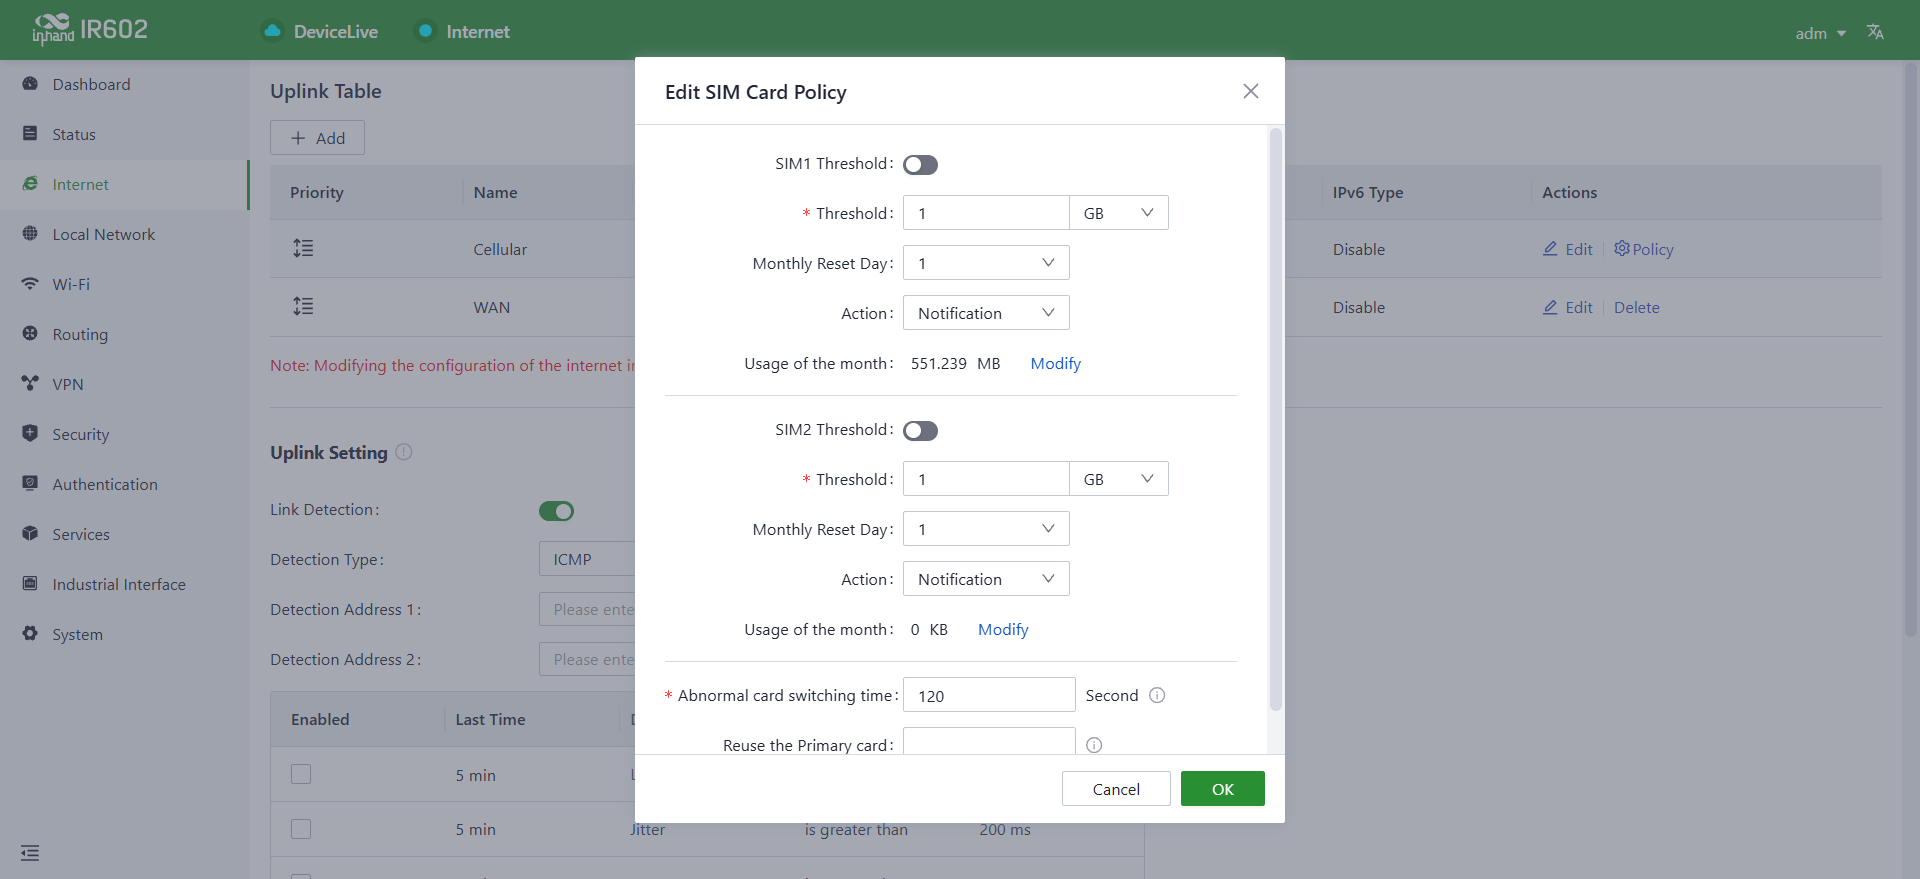This screenshot has height=879, width=1920.
Task: Click the VPN sidebar icon
Action: 30,384
